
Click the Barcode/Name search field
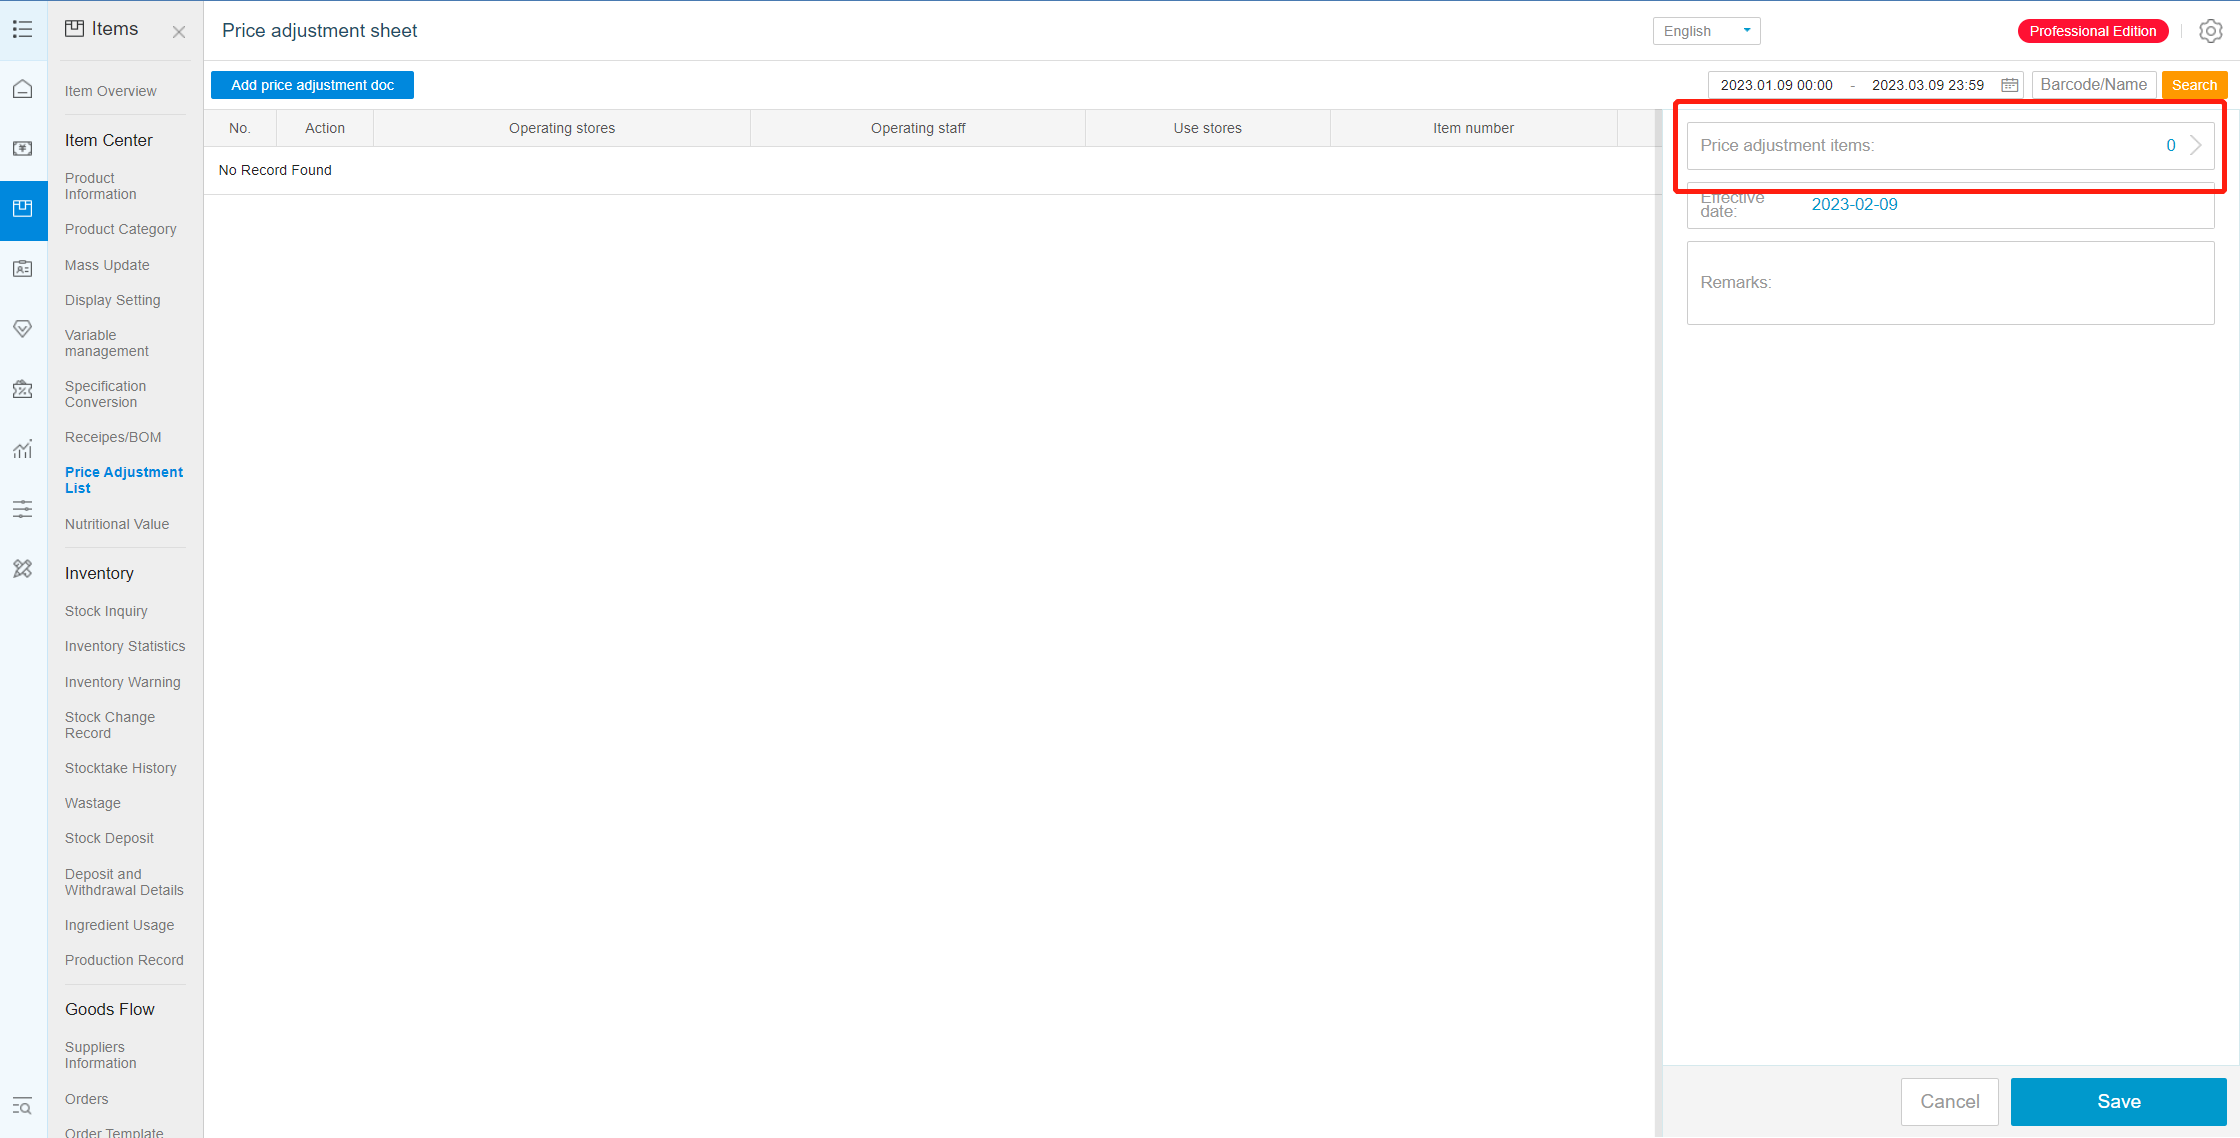2093,85
